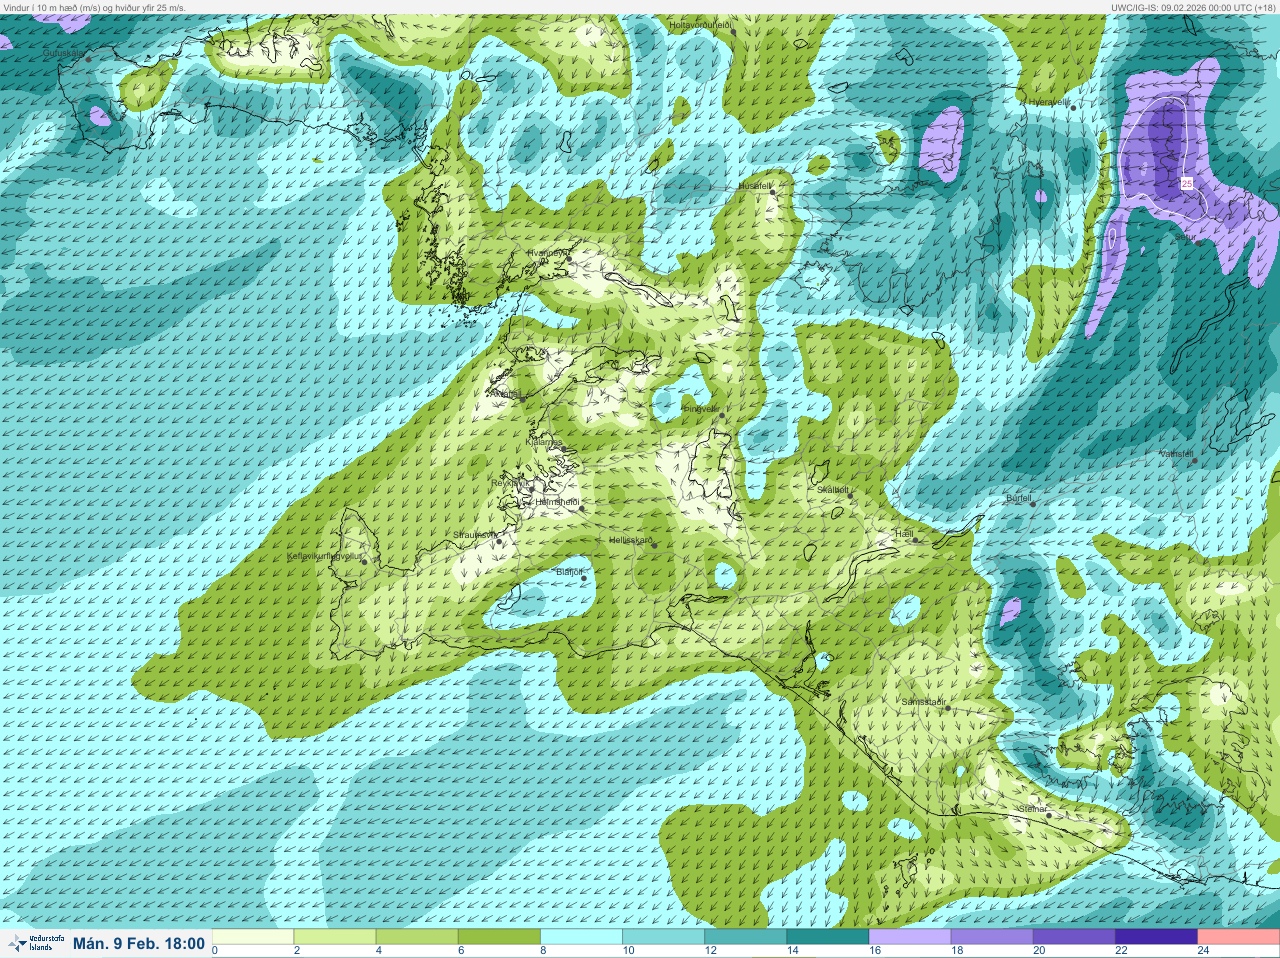Click the Bláfjöll station label
The height and width of the screenshot is (958, 1280).
568,572
